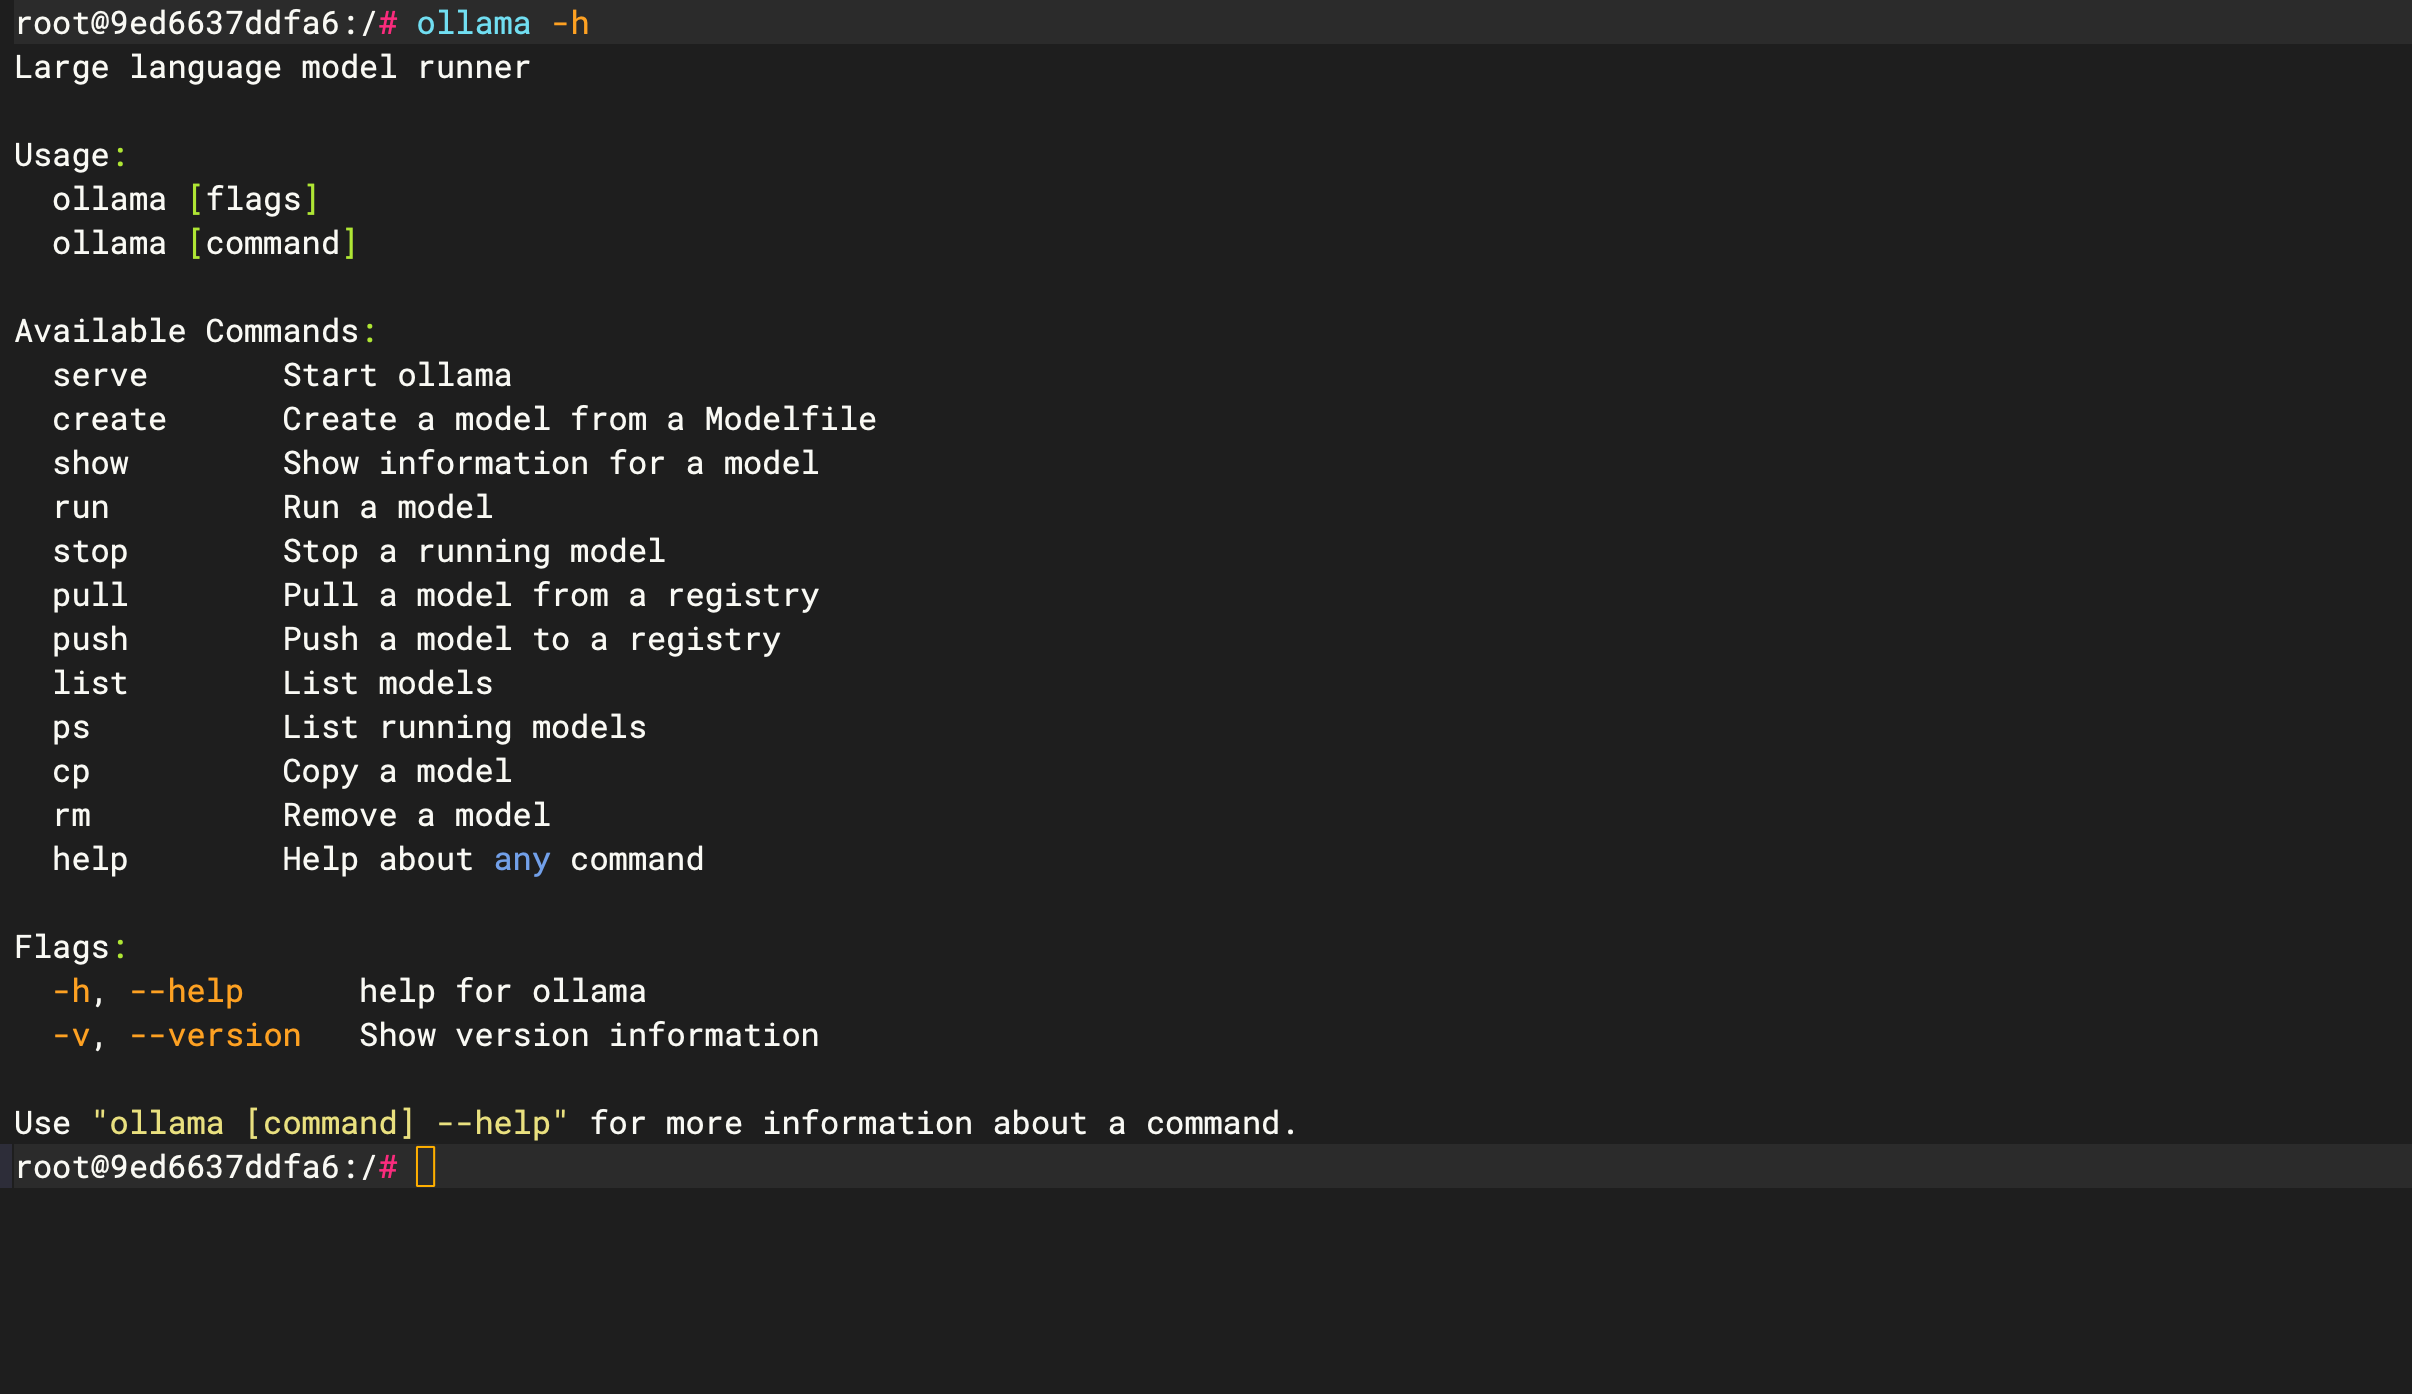
Task: Click the 'rm' command entry
Action: pyautogui.click(x=71, y=815)
